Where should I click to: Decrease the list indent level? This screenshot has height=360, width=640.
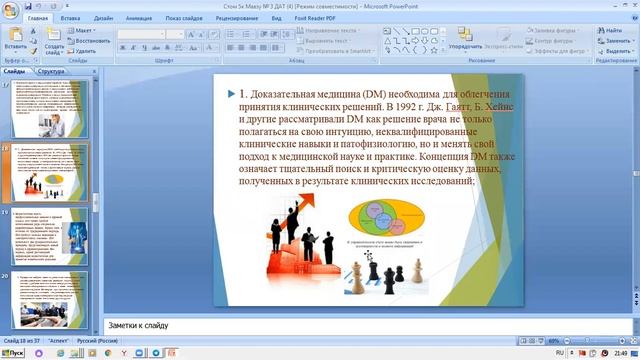point(264,34)
